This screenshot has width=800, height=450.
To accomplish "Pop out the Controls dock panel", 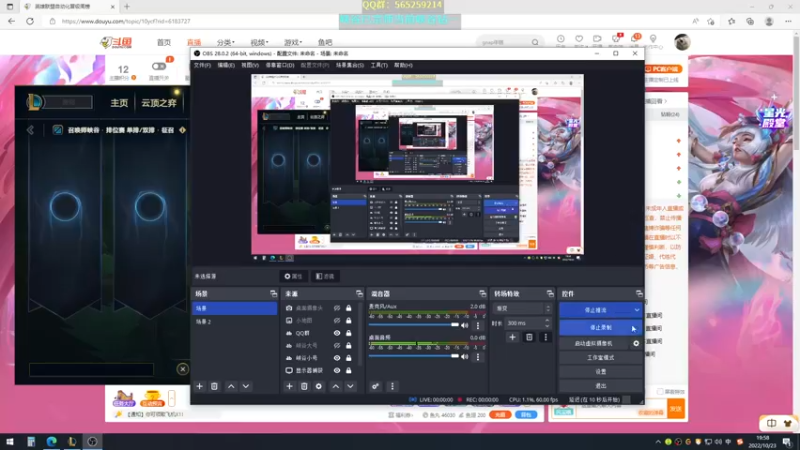I will pyautogui.click(x=639, y=294).
